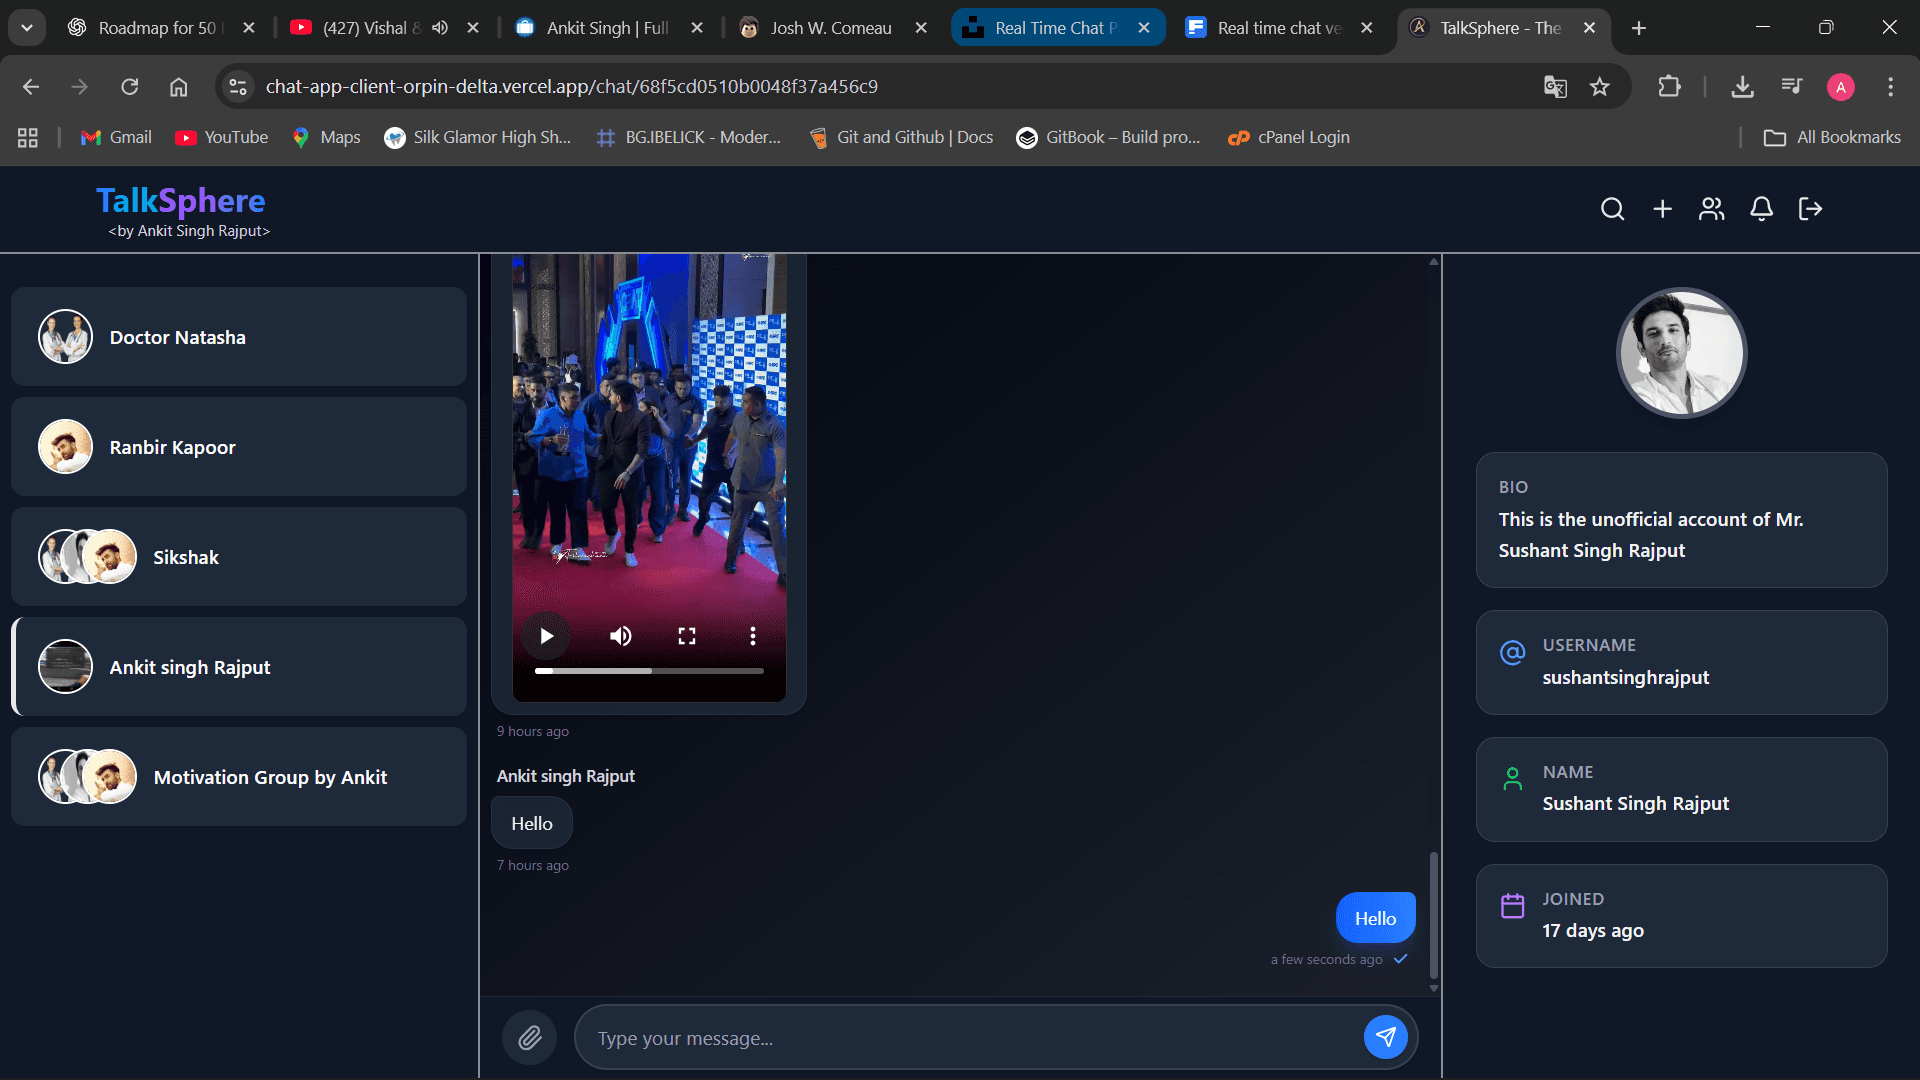Open the Motivation Group by Ankit chat

240,777
